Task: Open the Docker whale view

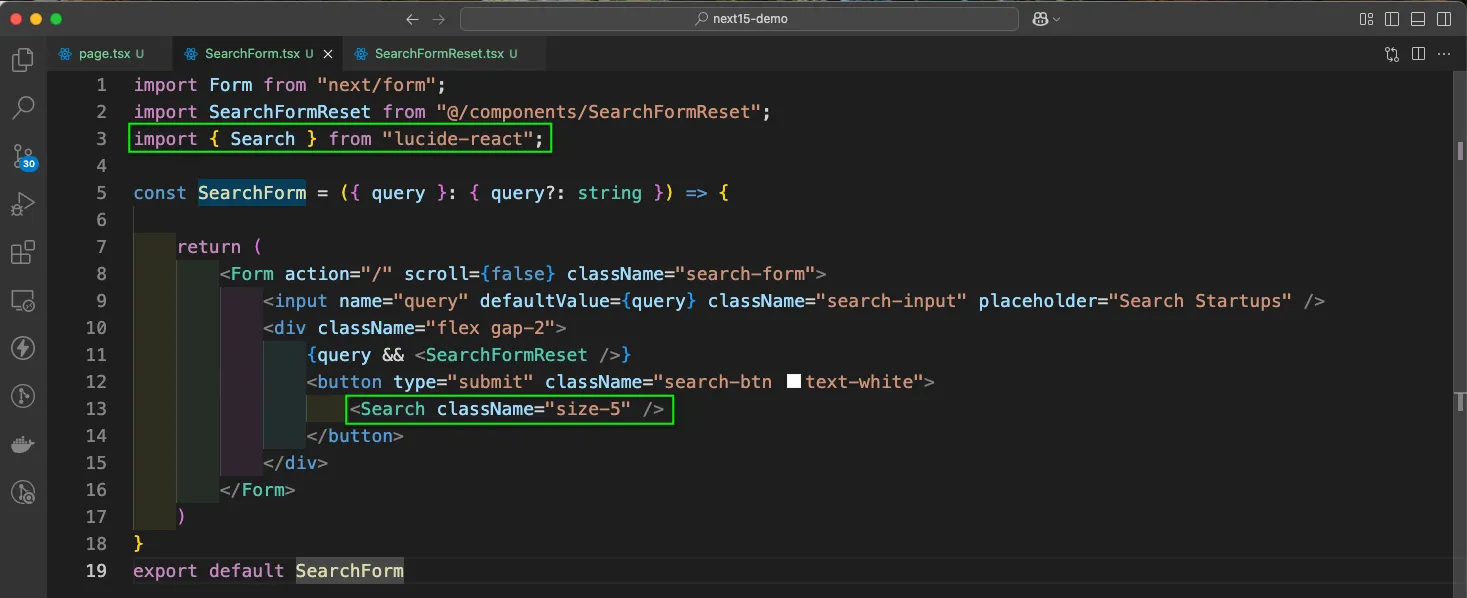Action: [22, 444]
